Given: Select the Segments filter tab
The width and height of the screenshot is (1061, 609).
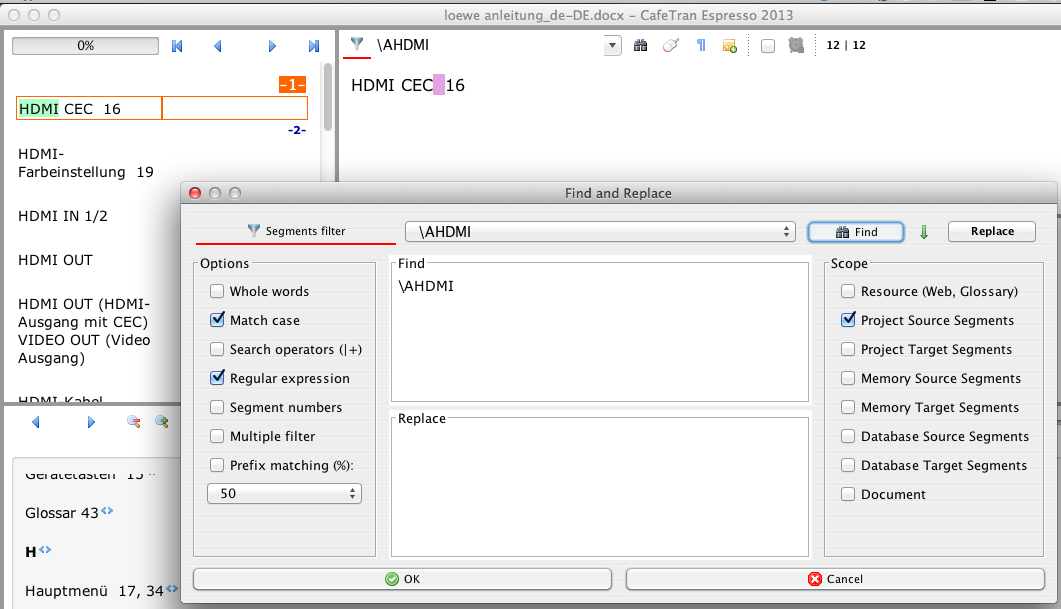Looking at the screenshot, I should tap(296, 231).
